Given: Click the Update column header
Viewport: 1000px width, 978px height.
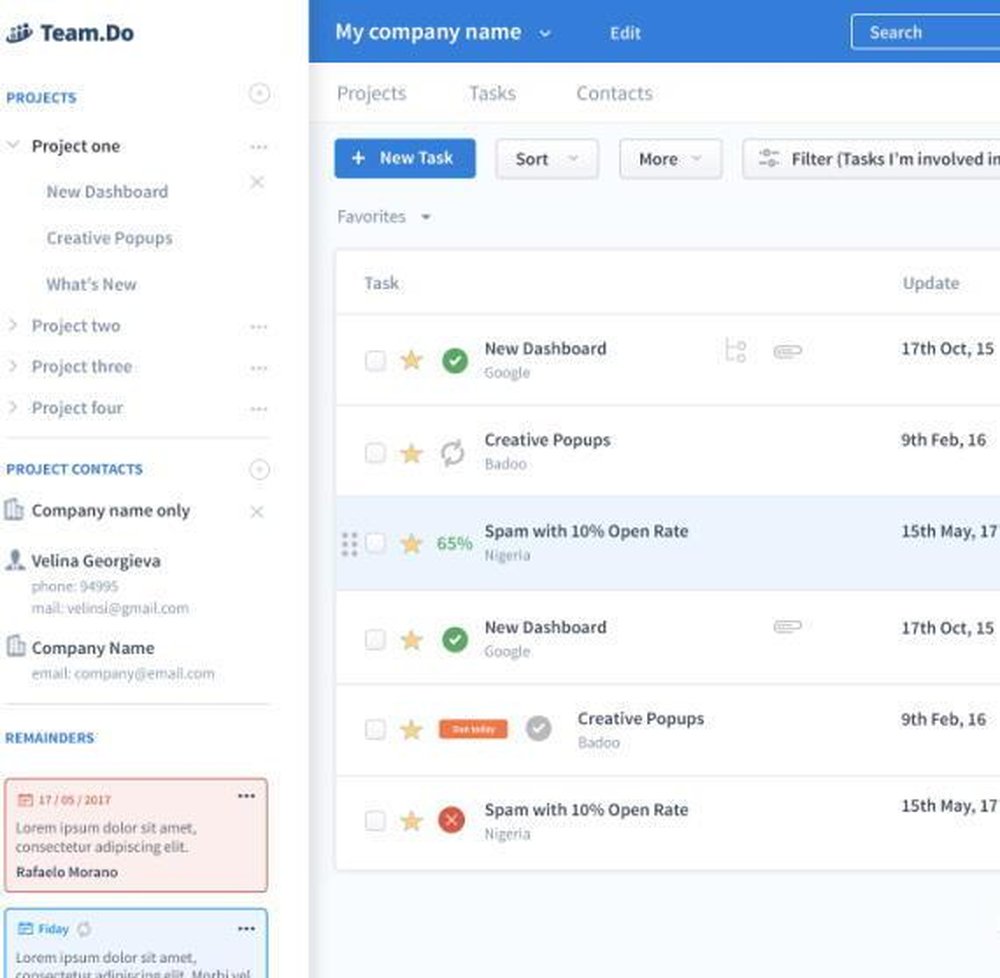Looking at the screenshot, I should point(930,283).
